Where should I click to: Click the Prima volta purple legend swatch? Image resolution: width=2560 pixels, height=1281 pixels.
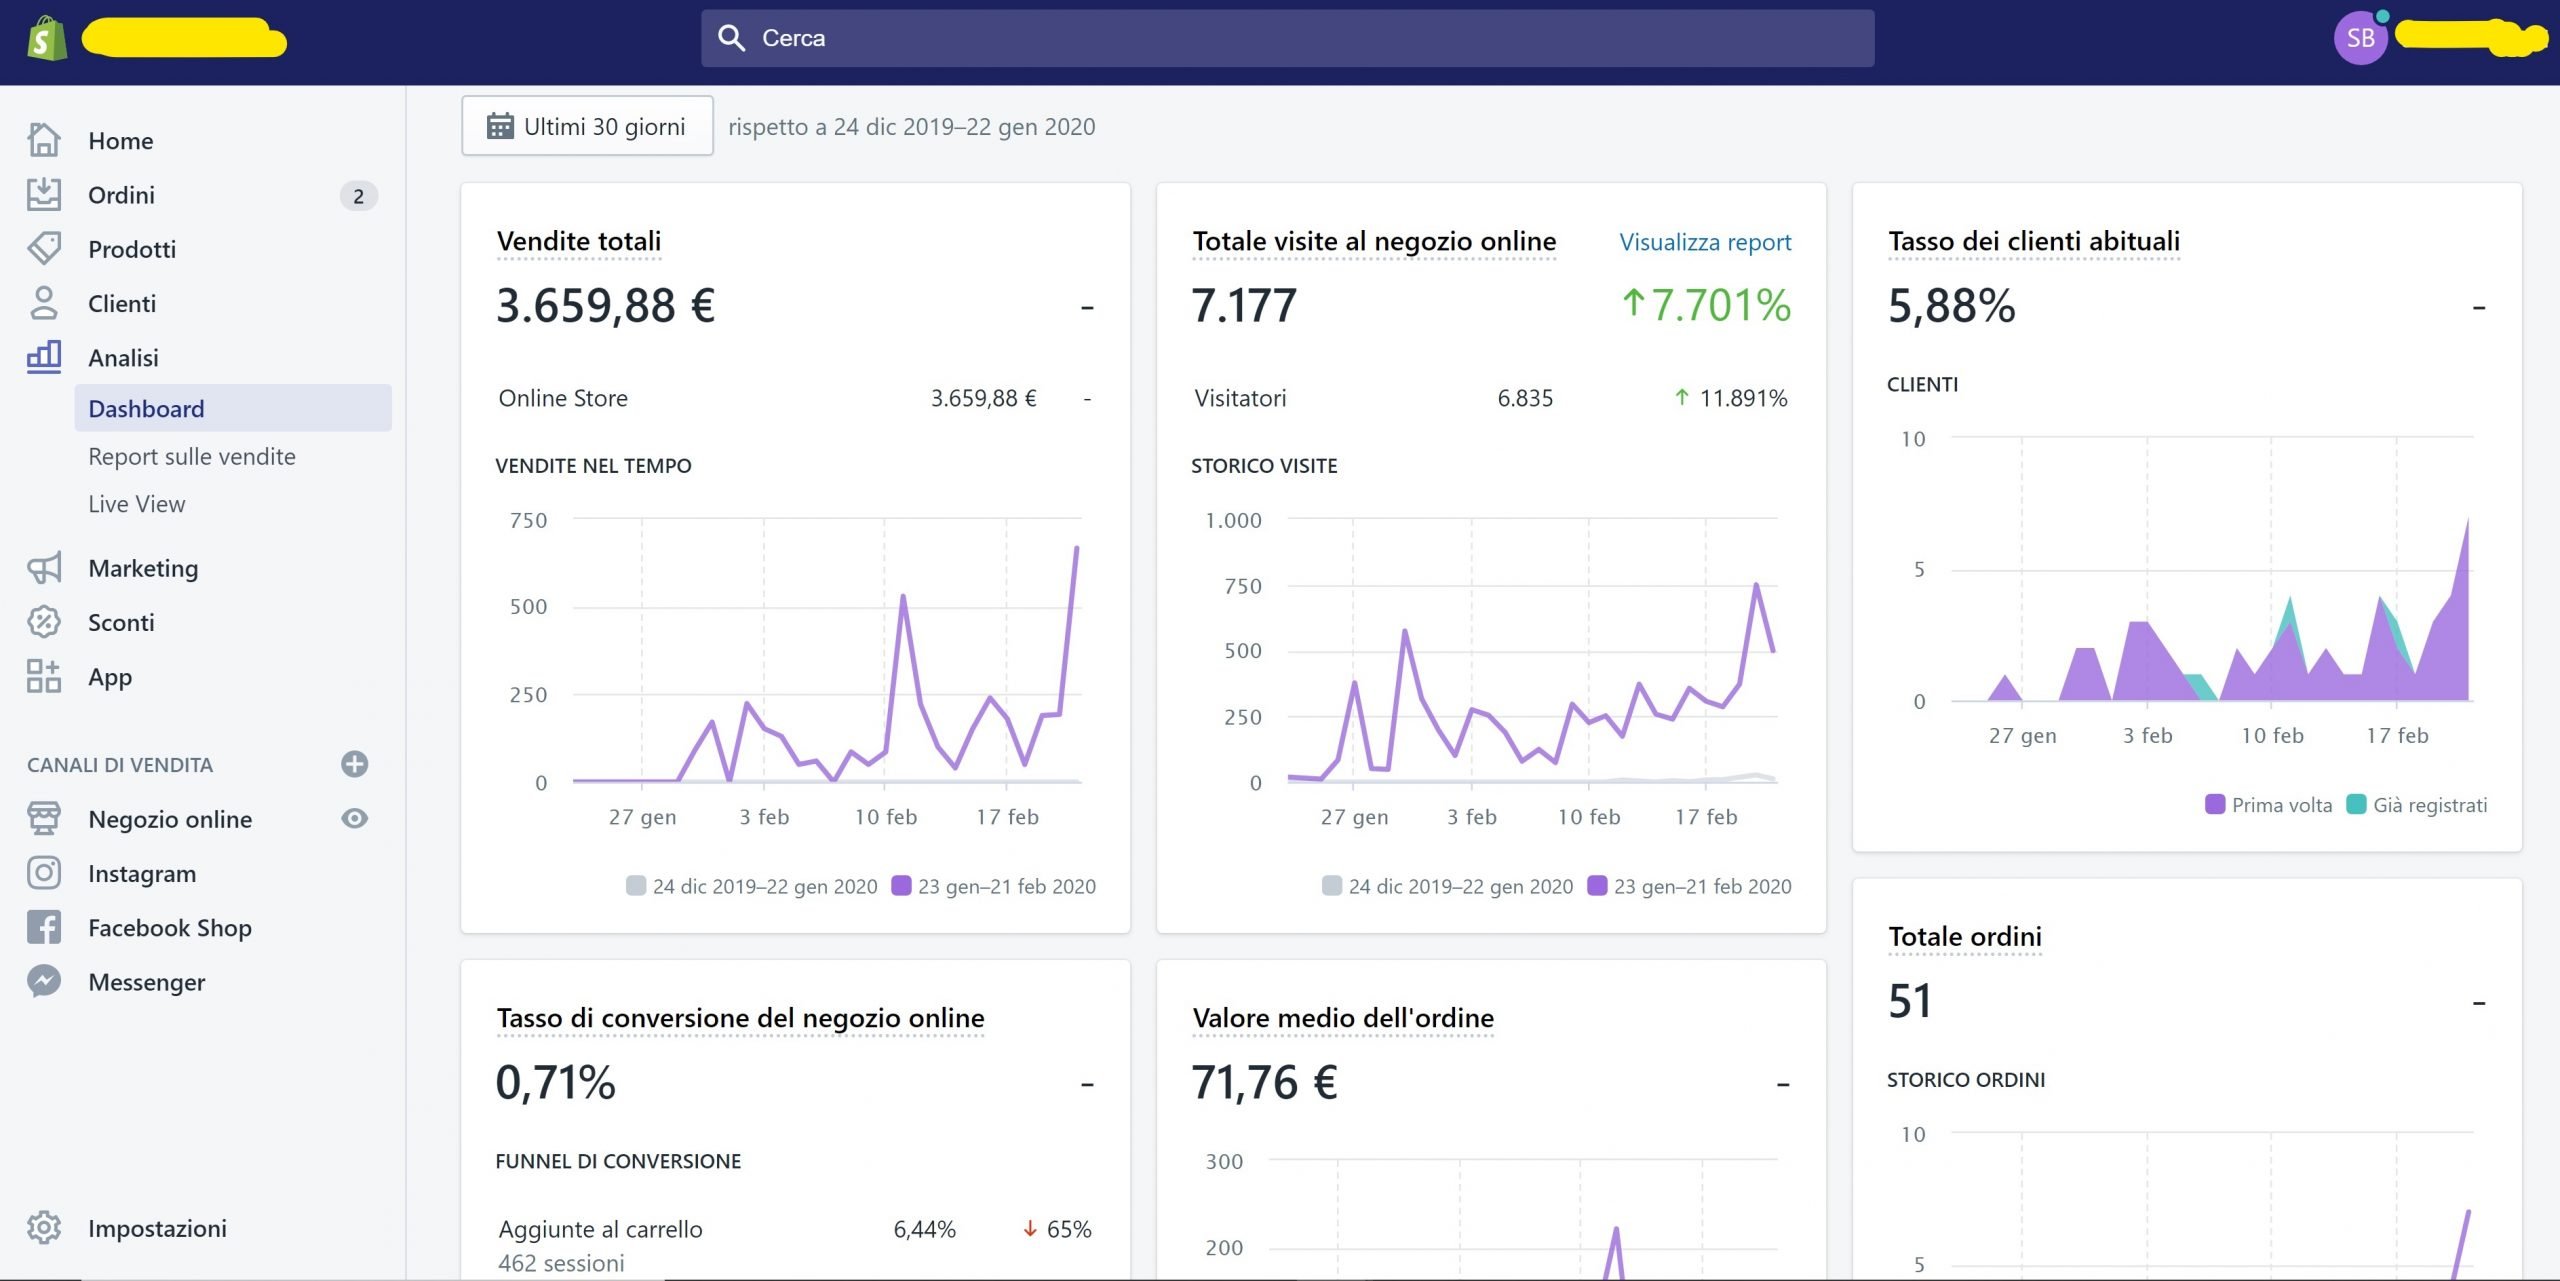pos(2215,804)
